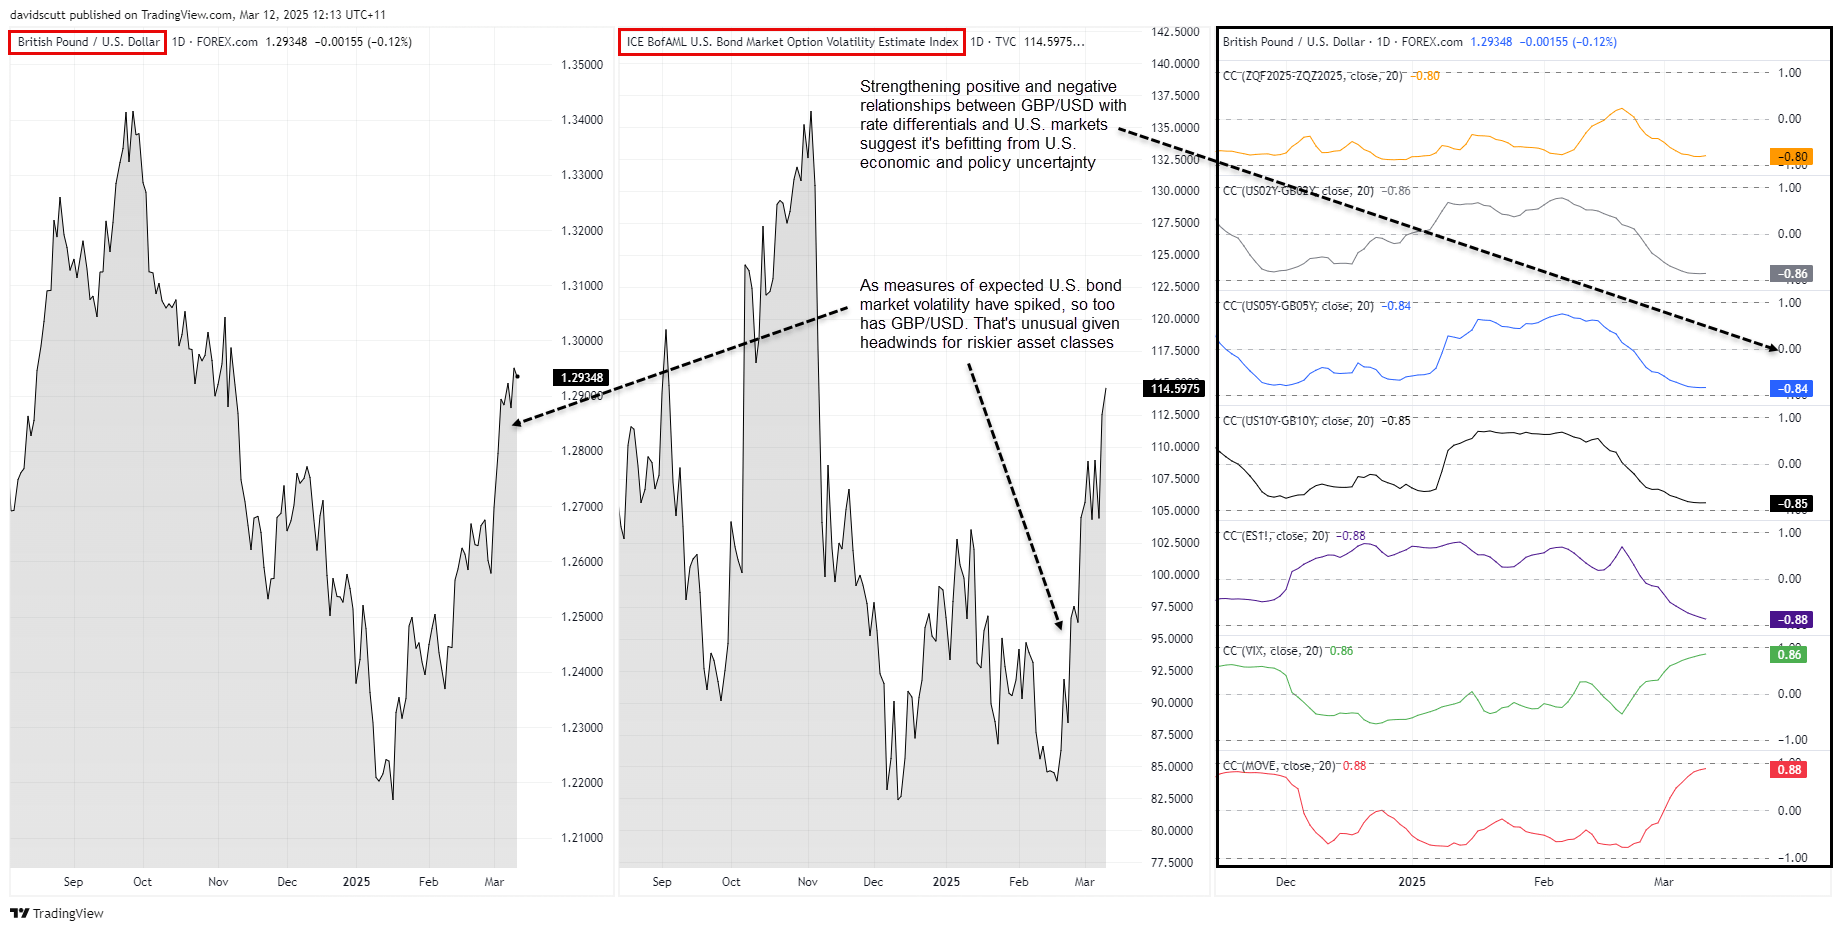Select the CC (ES1!, close, 20) legend
Screen dimensions: 1841x931
pyautogui.click(x=1276, y=536)
